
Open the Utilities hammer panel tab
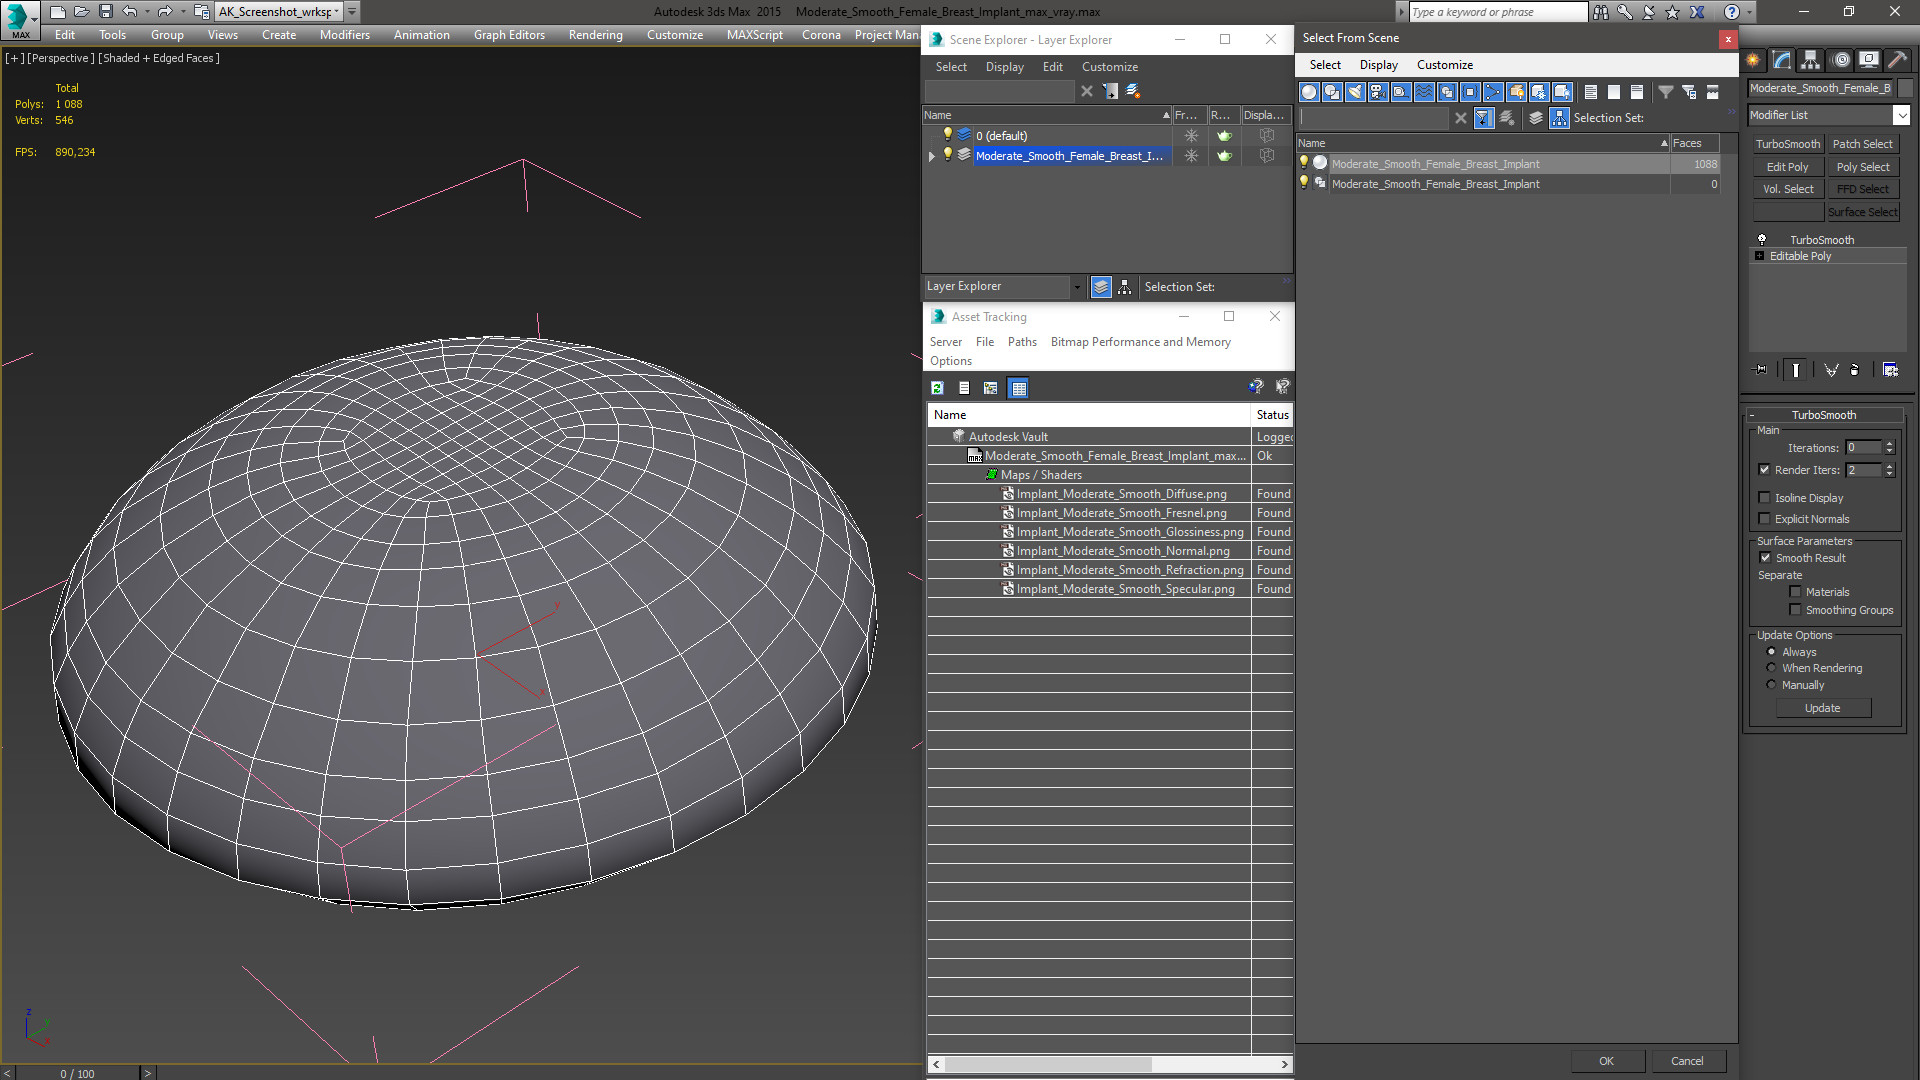coord(1897,61)
